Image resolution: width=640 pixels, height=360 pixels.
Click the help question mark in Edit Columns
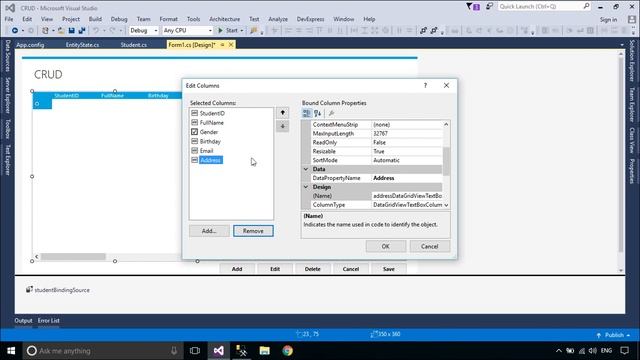point(425,85)
